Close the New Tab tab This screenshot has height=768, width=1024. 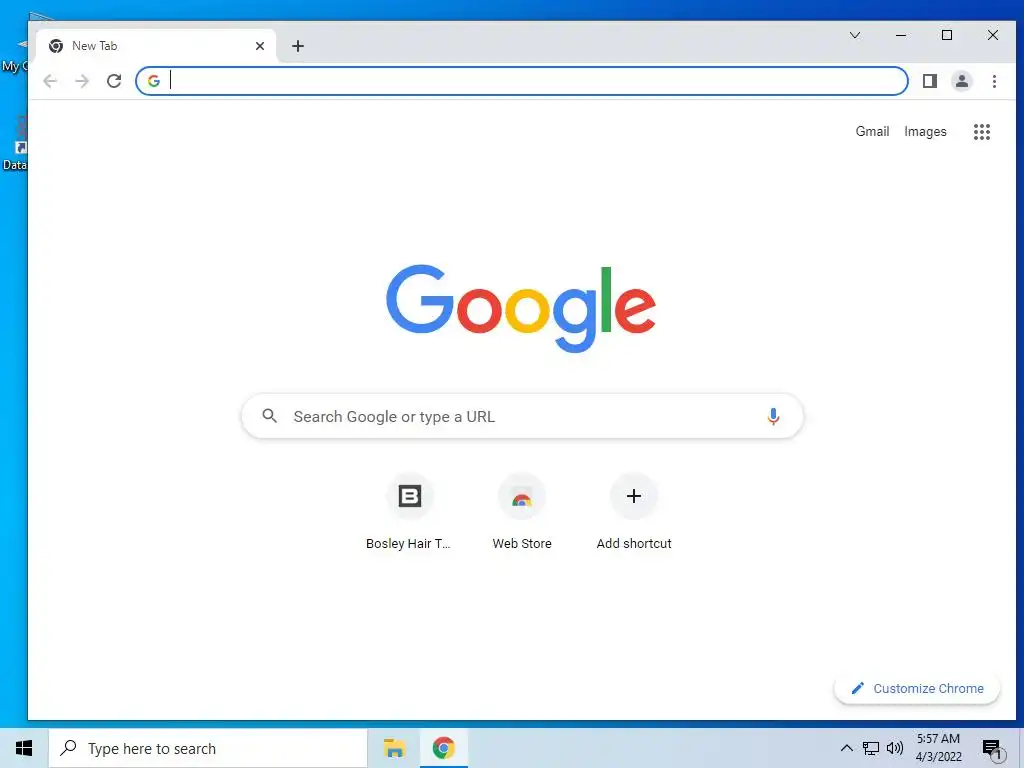click(x=260, y=46)
